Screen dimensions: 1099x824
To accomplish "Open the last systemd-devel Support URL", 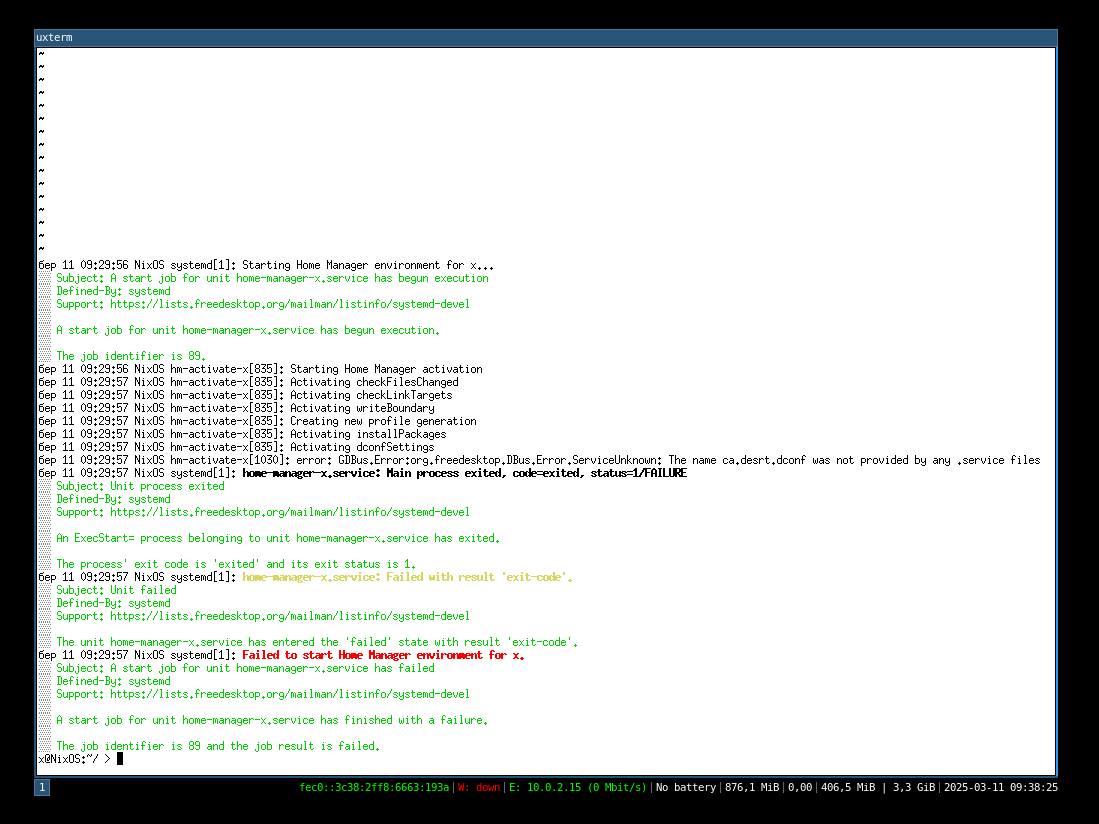I will pos(289,694).
